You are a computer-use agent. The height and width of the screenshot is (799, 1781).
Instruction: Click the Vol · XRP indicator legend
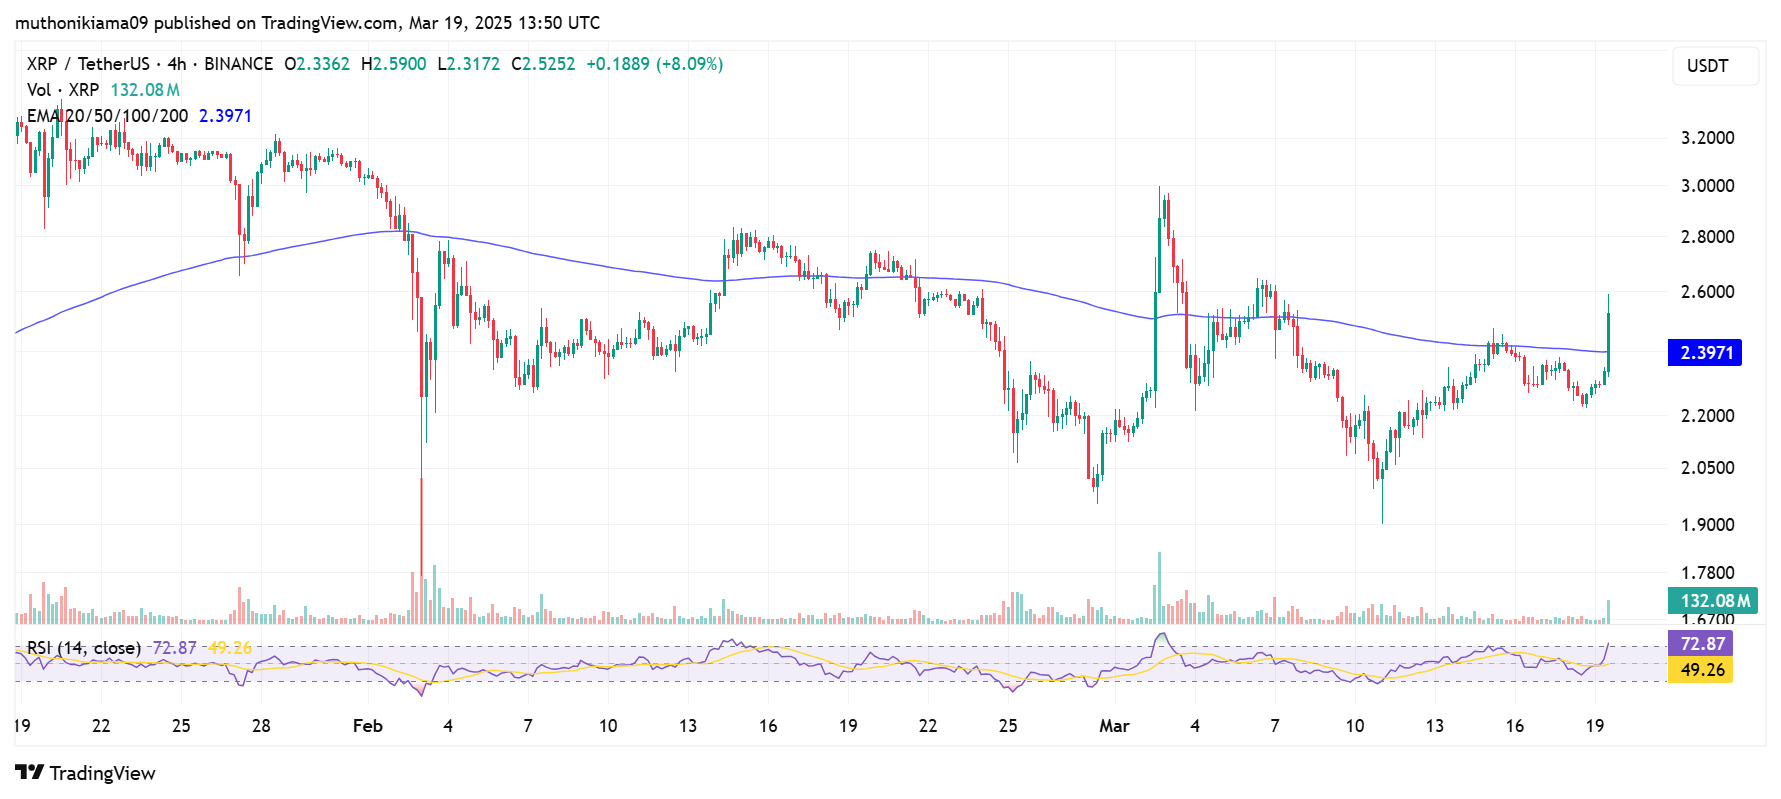coord(63,90)
